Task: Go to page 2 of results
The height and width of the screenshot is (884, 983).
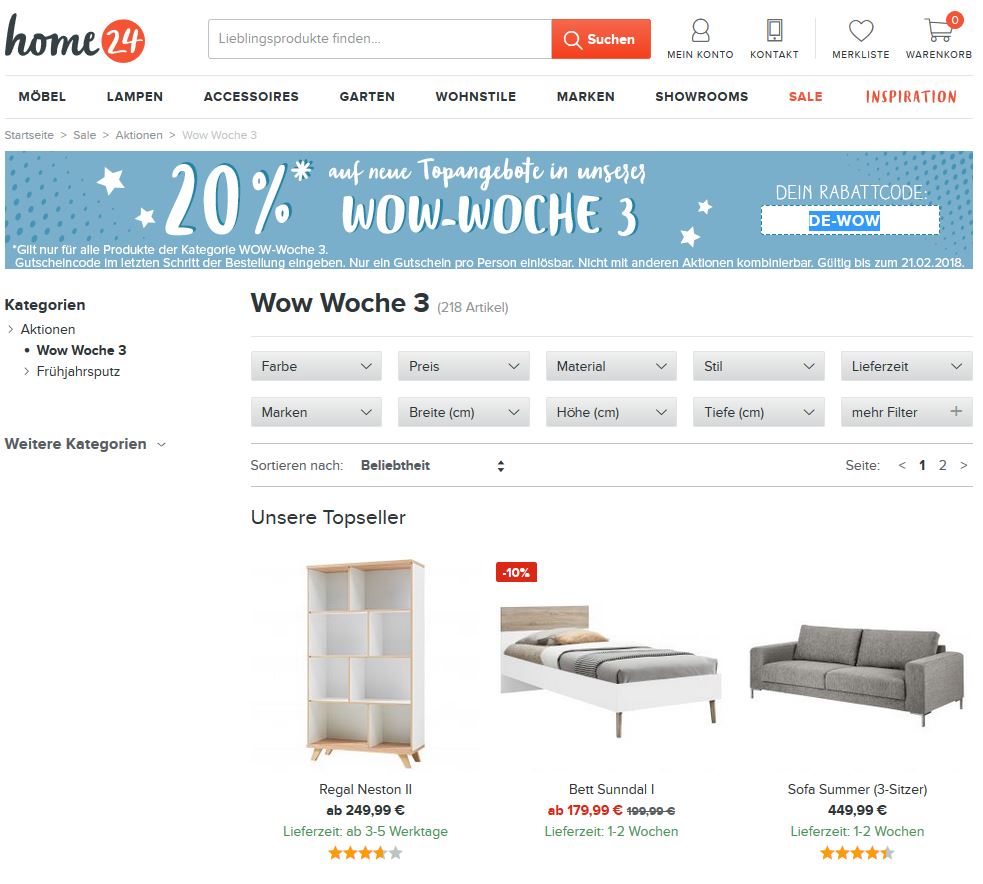Action: coord(942,465)
